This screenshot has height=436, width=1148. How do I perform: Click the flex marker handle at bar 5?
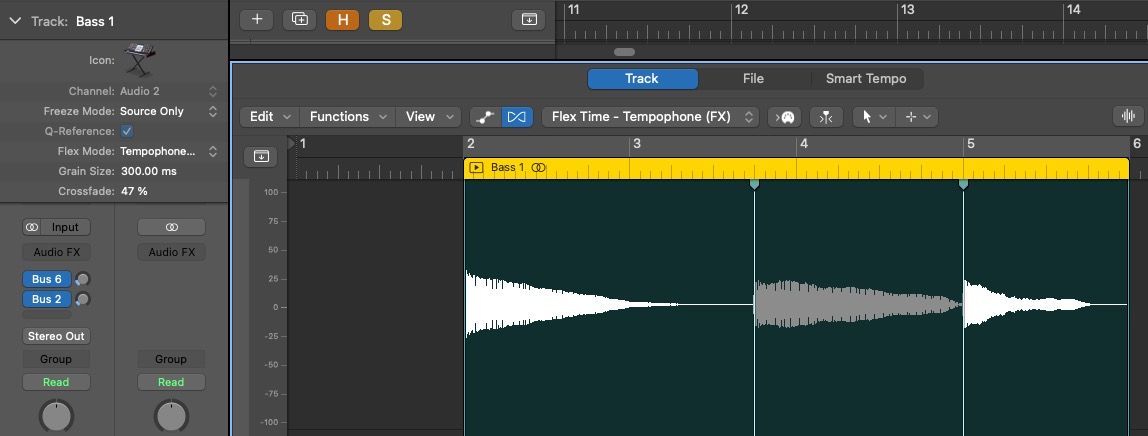pyautogui.click(x=964, y=185)
